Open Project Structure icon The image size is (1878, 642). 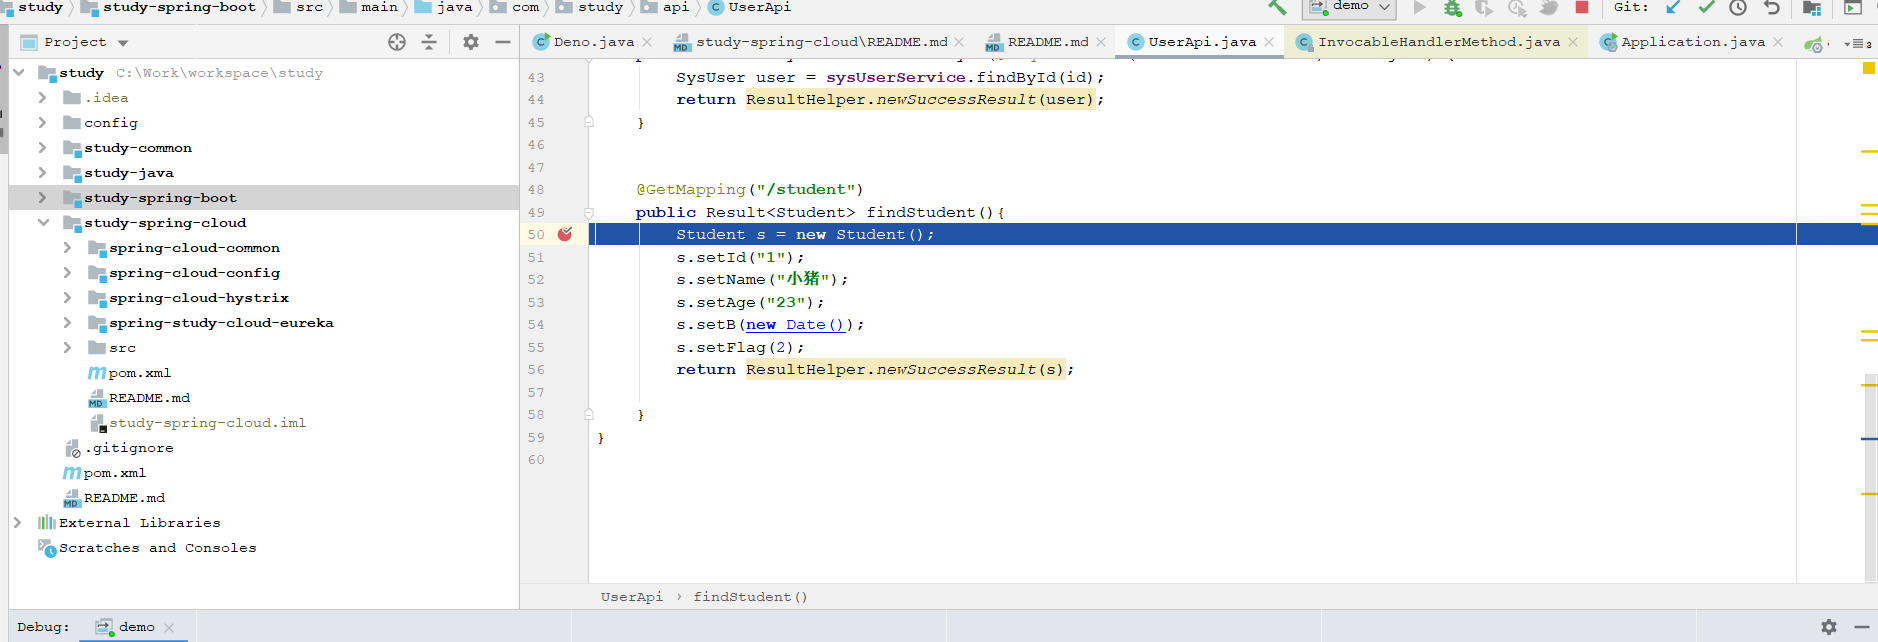pos(1812,8)
